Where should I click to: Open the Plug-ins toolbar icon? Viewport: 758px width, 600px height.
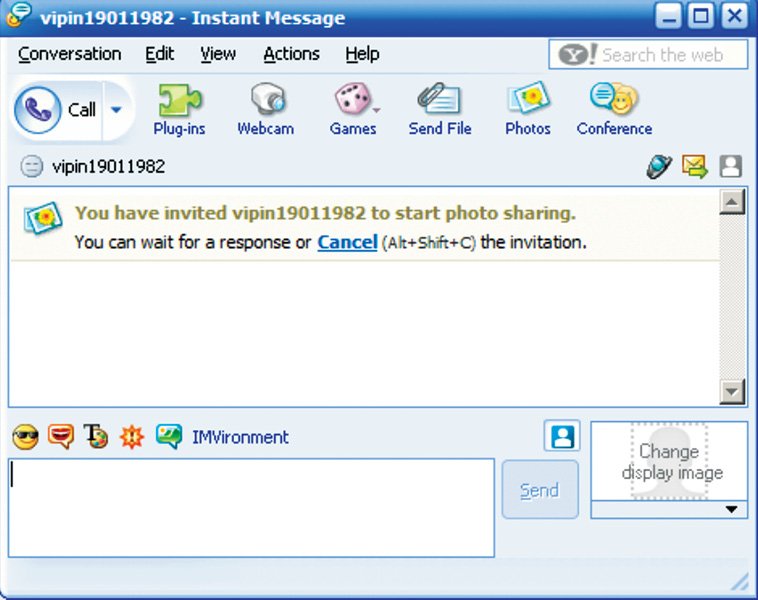(x=179, y=110)
